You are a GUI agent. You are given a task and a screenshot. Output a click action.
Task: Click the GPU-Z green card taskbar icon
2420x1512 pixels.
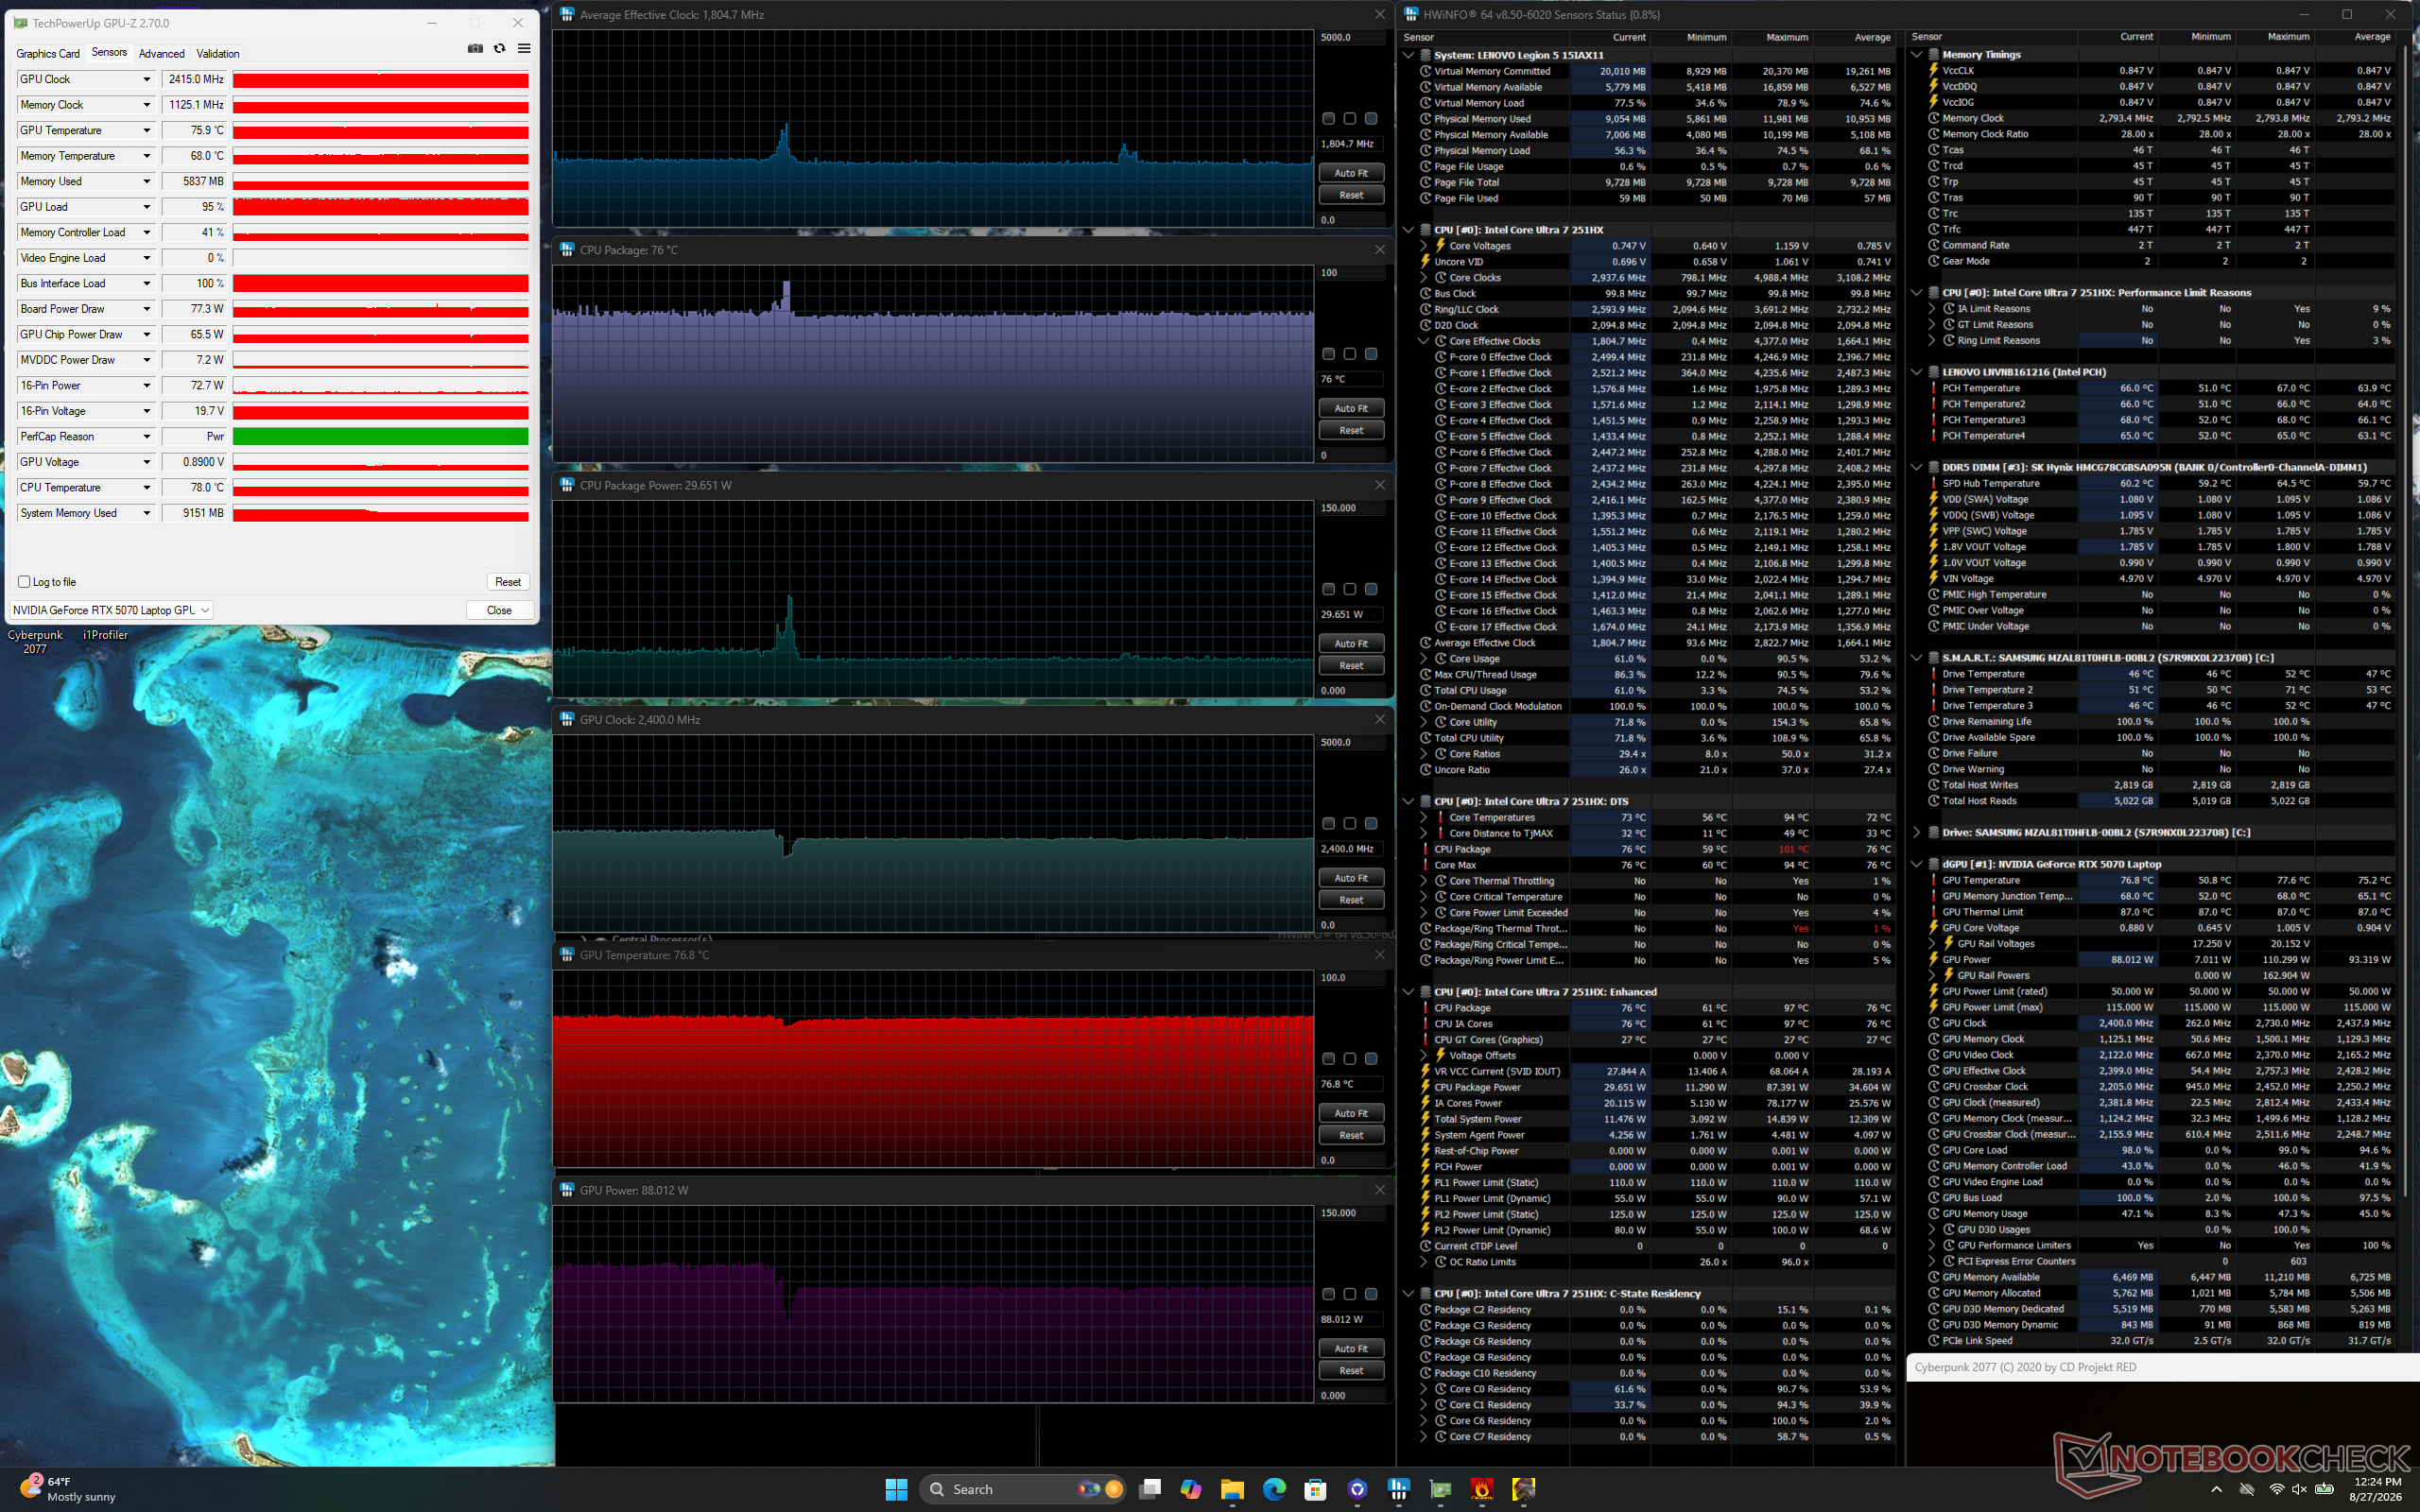pyautogui.click(x=1440, y=1489)
